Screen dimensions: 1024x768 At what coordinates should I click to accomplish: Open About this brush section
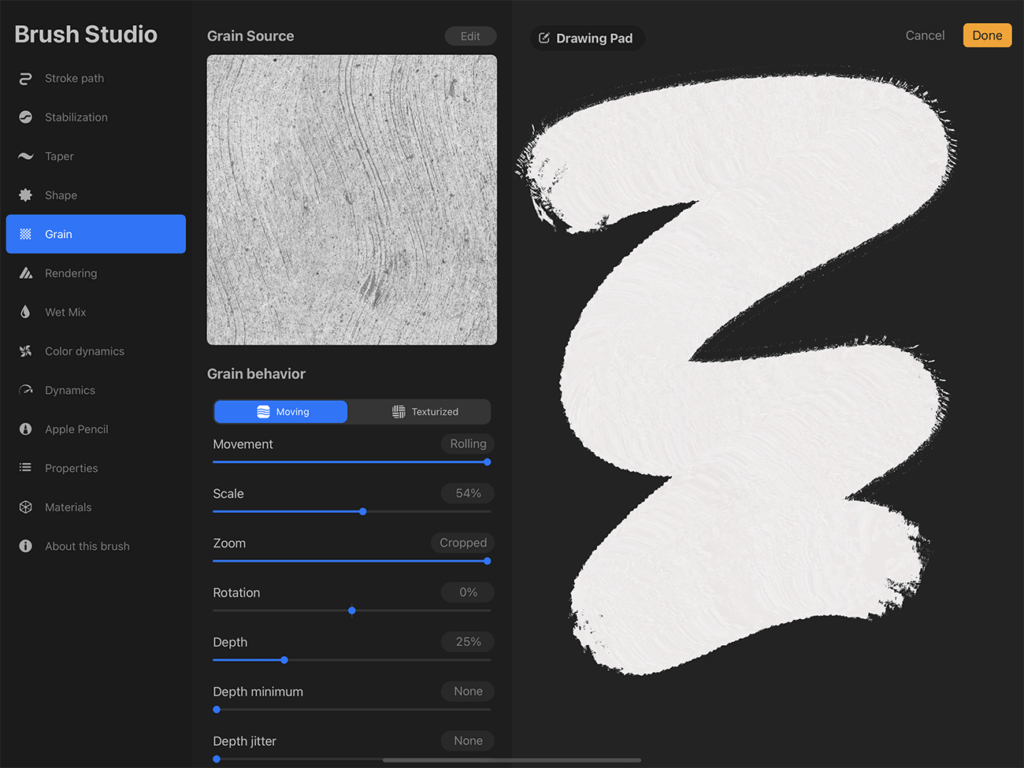pos(96,546)
